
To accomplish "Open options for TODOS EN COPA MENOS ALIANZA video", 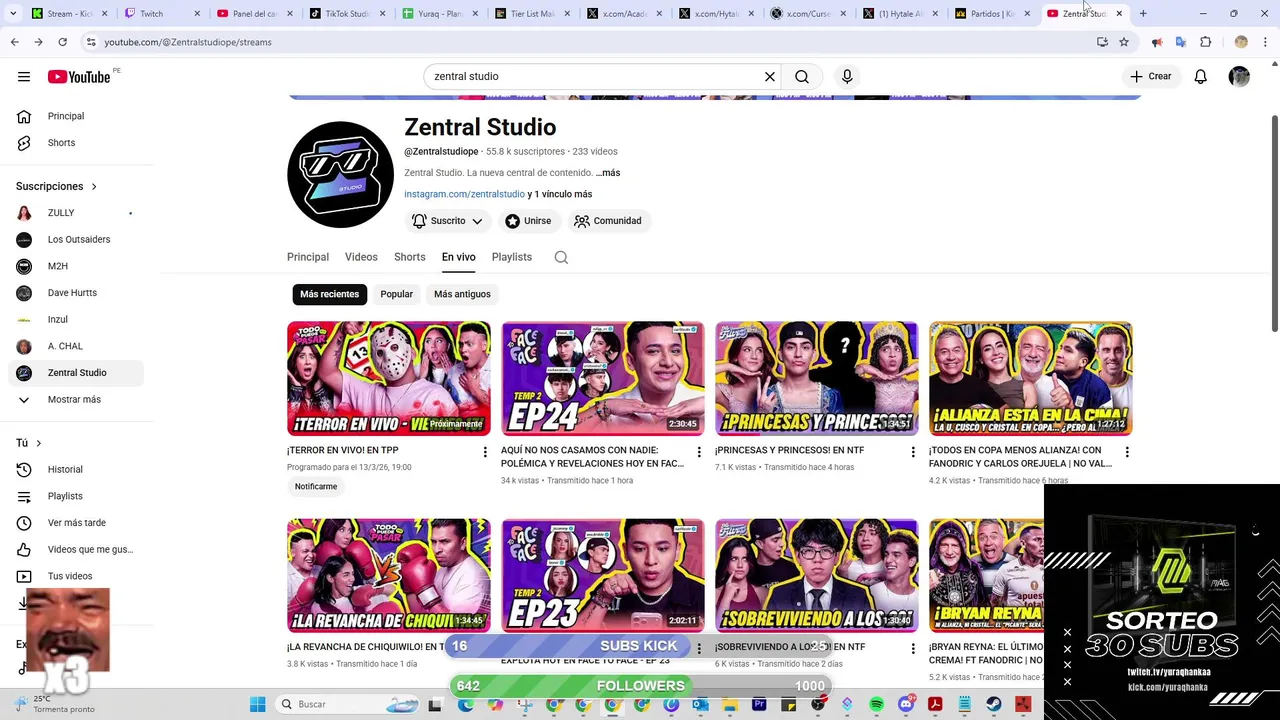I will click(x=1127, y=453).
